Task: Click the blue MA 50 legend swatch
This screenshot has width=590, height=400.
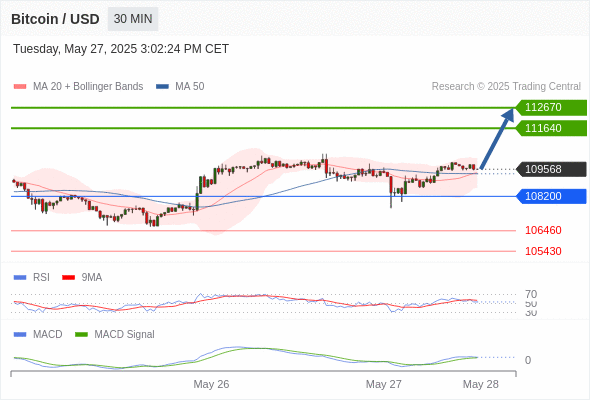Action: click(162, 87)
